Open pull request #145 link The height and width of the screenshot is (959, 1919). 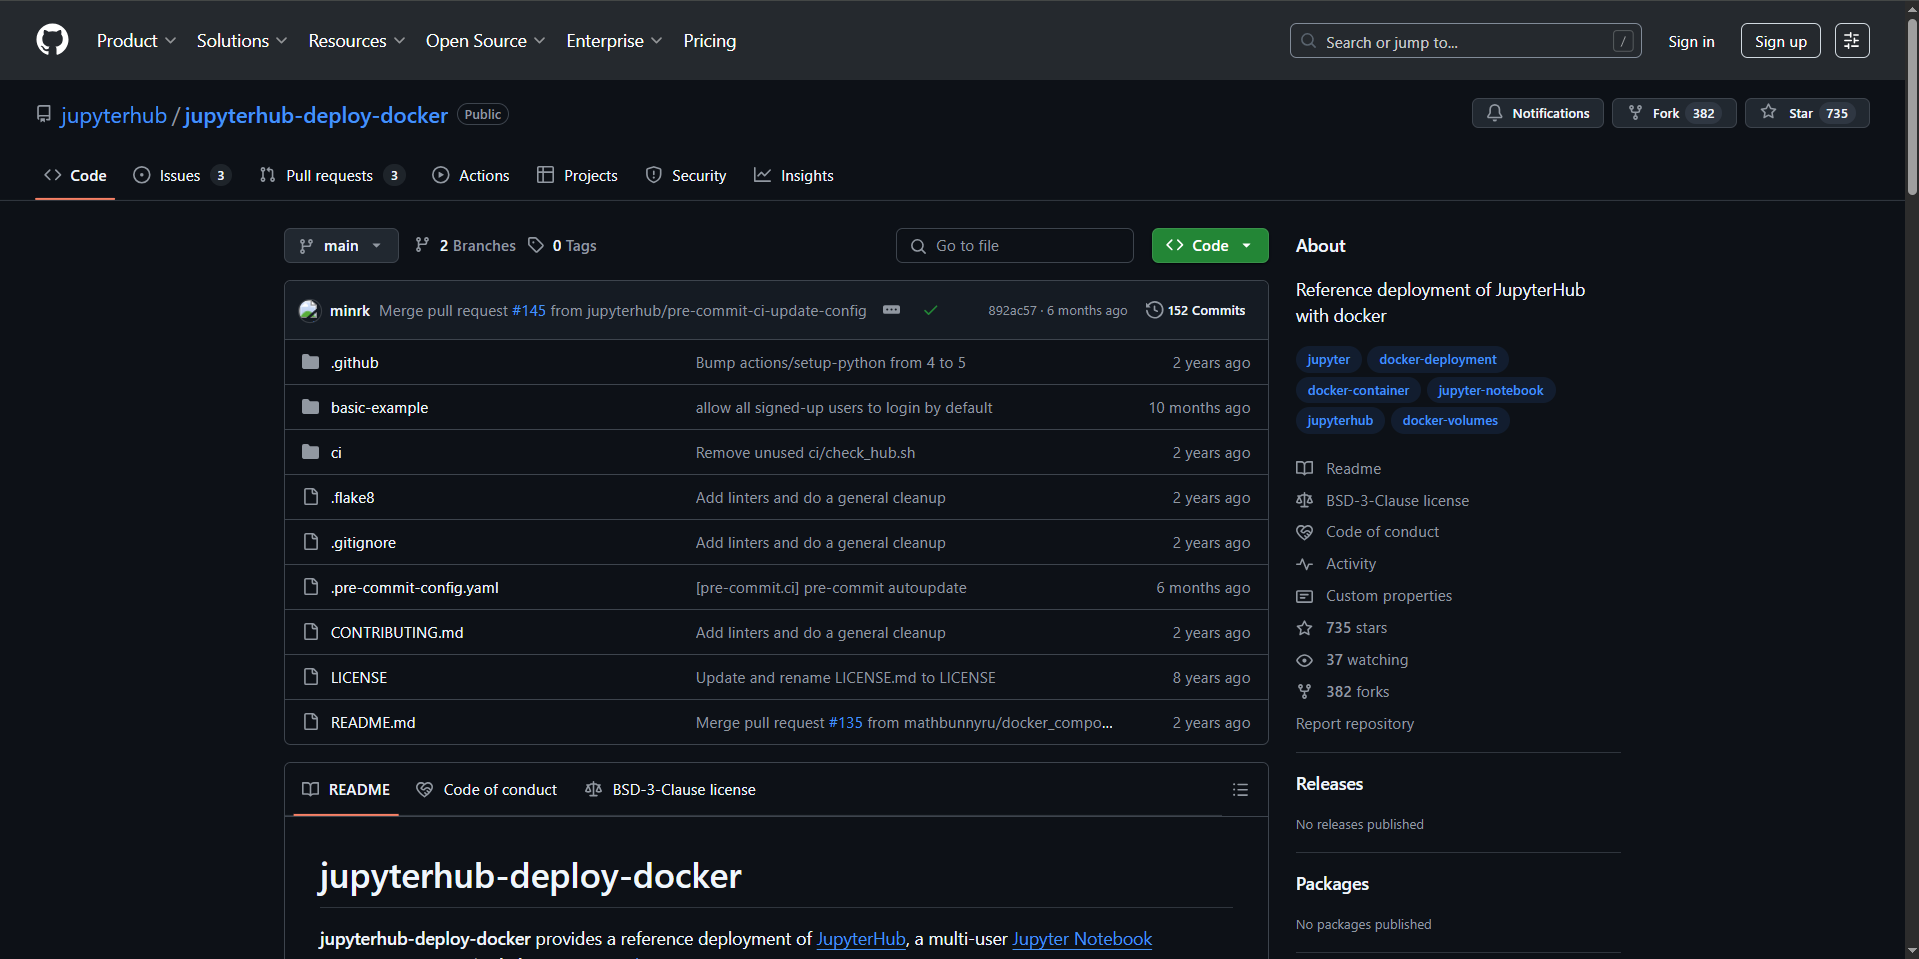click(529, 311)
